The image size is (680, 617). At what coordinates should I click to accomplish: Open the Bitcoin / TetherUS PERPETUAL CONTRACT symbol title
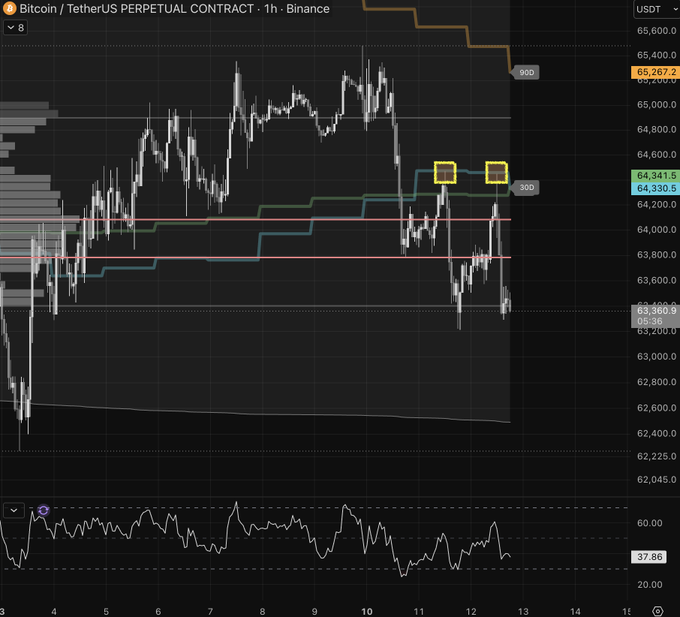(174, 9)
